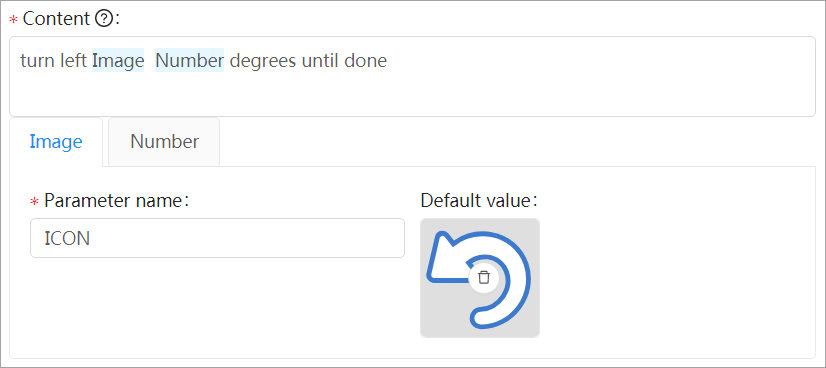The height and width of the screenshot is (368, 826).
Task: Select the turn-left arrow default image
Action: 480,278
